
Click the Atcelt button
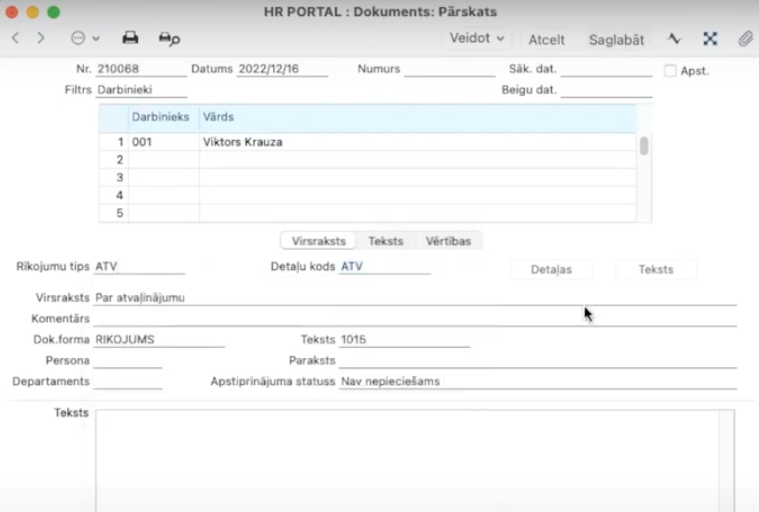547,39
